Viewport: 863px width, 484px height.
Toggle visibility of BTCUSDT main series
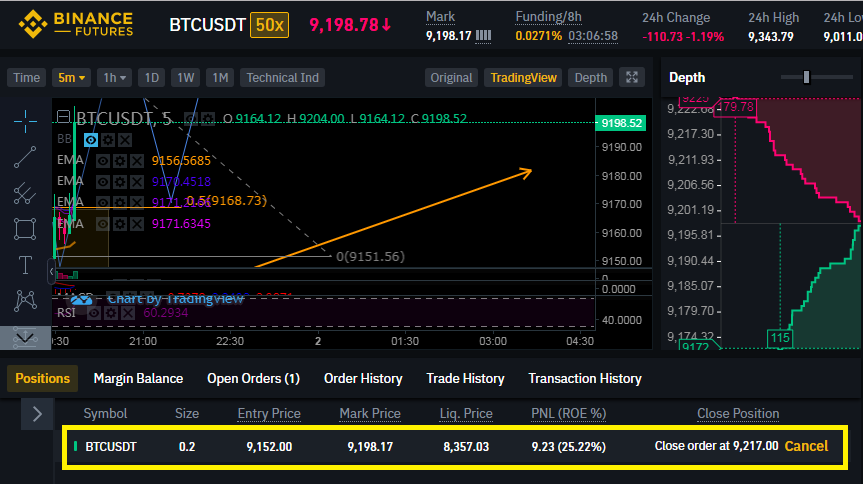pyautogui.click(x=190, y=119)
